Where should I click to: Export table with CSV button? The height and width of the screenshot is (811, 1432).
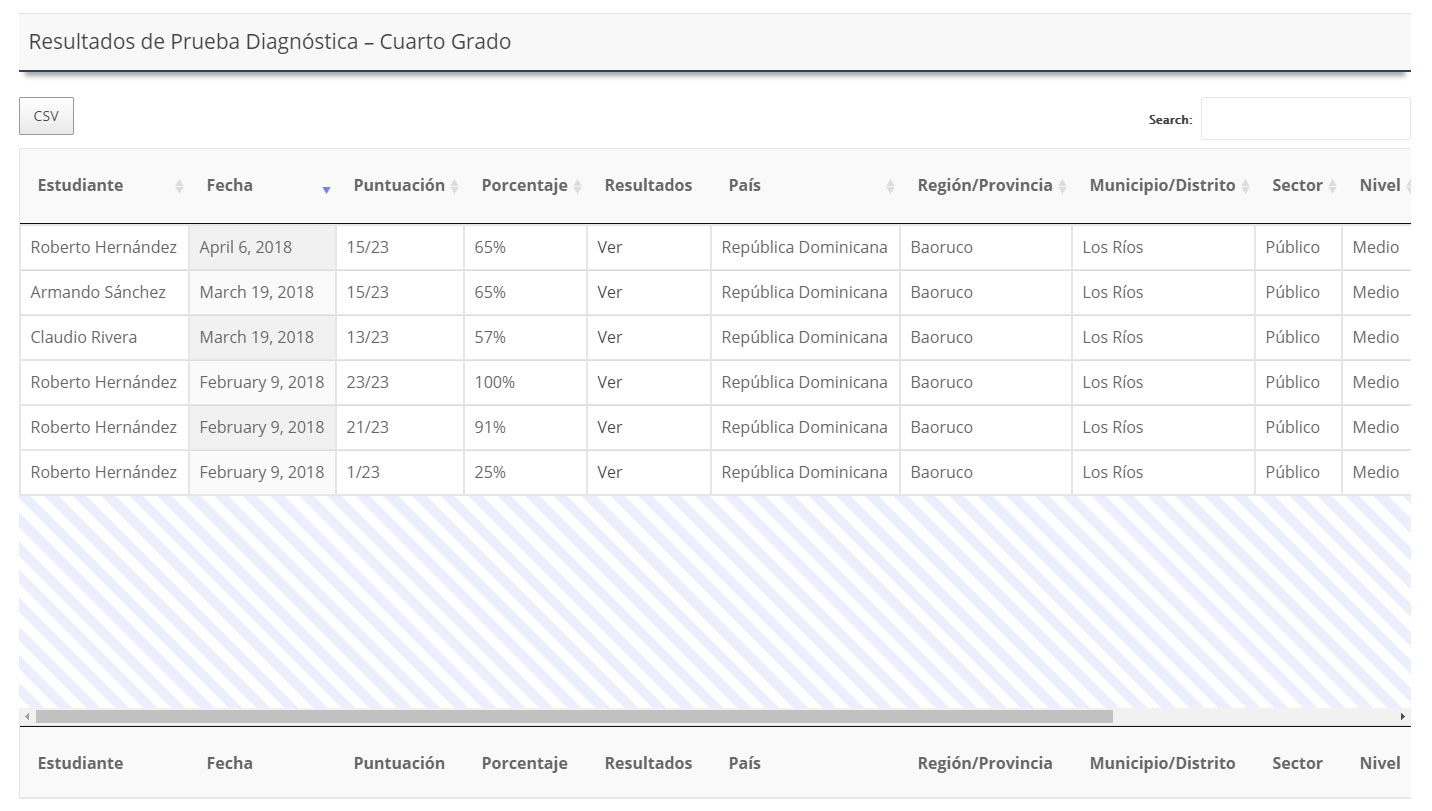click(46, 116)
